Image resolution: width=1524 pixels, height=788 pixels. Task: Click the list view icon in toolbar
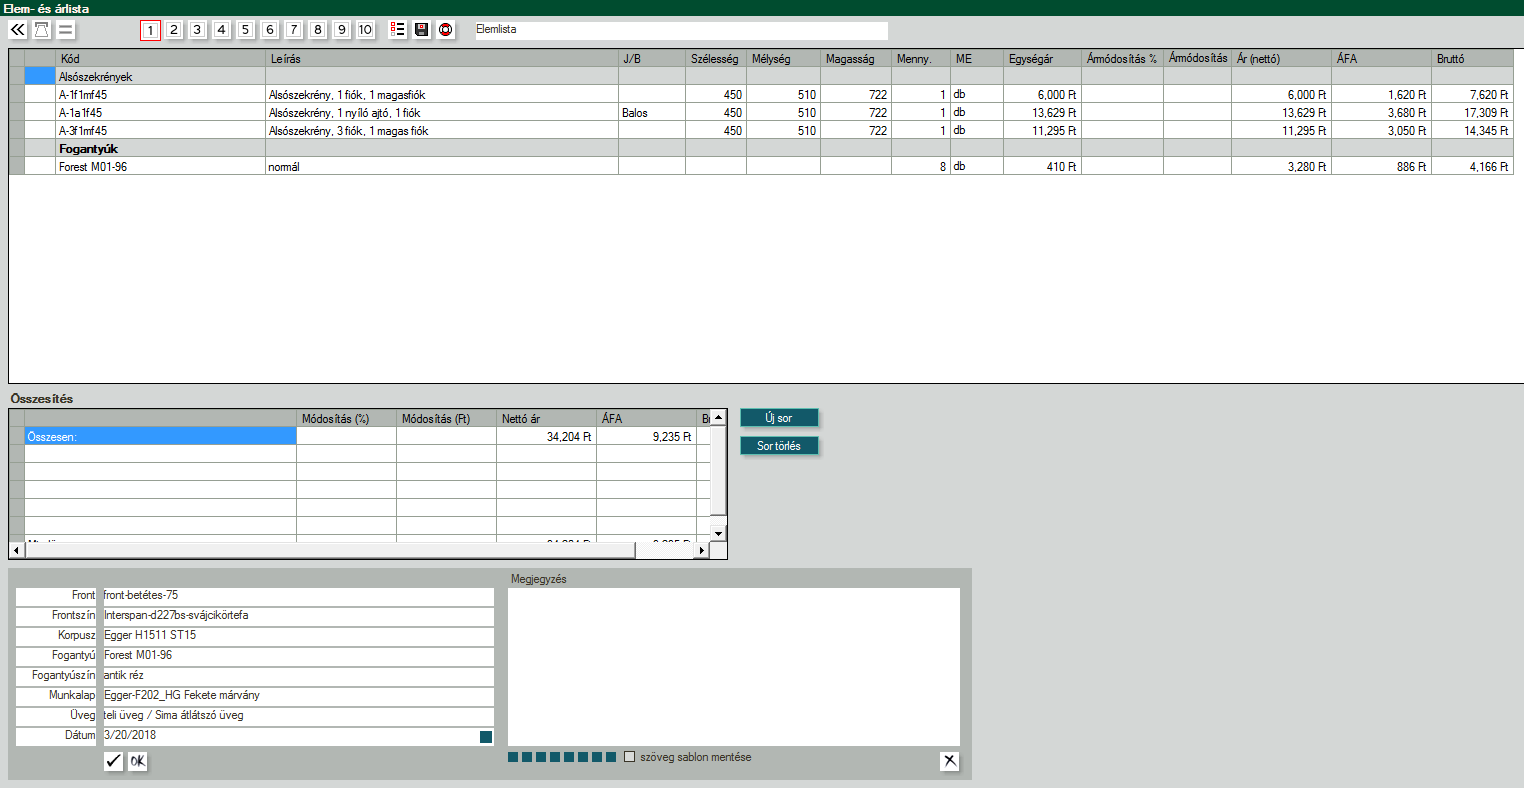click(x=397, y=30)
